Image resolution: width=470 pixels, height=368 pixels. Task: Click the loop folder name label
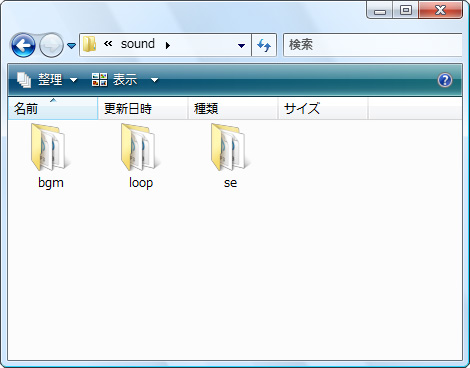tap(141, 183)
